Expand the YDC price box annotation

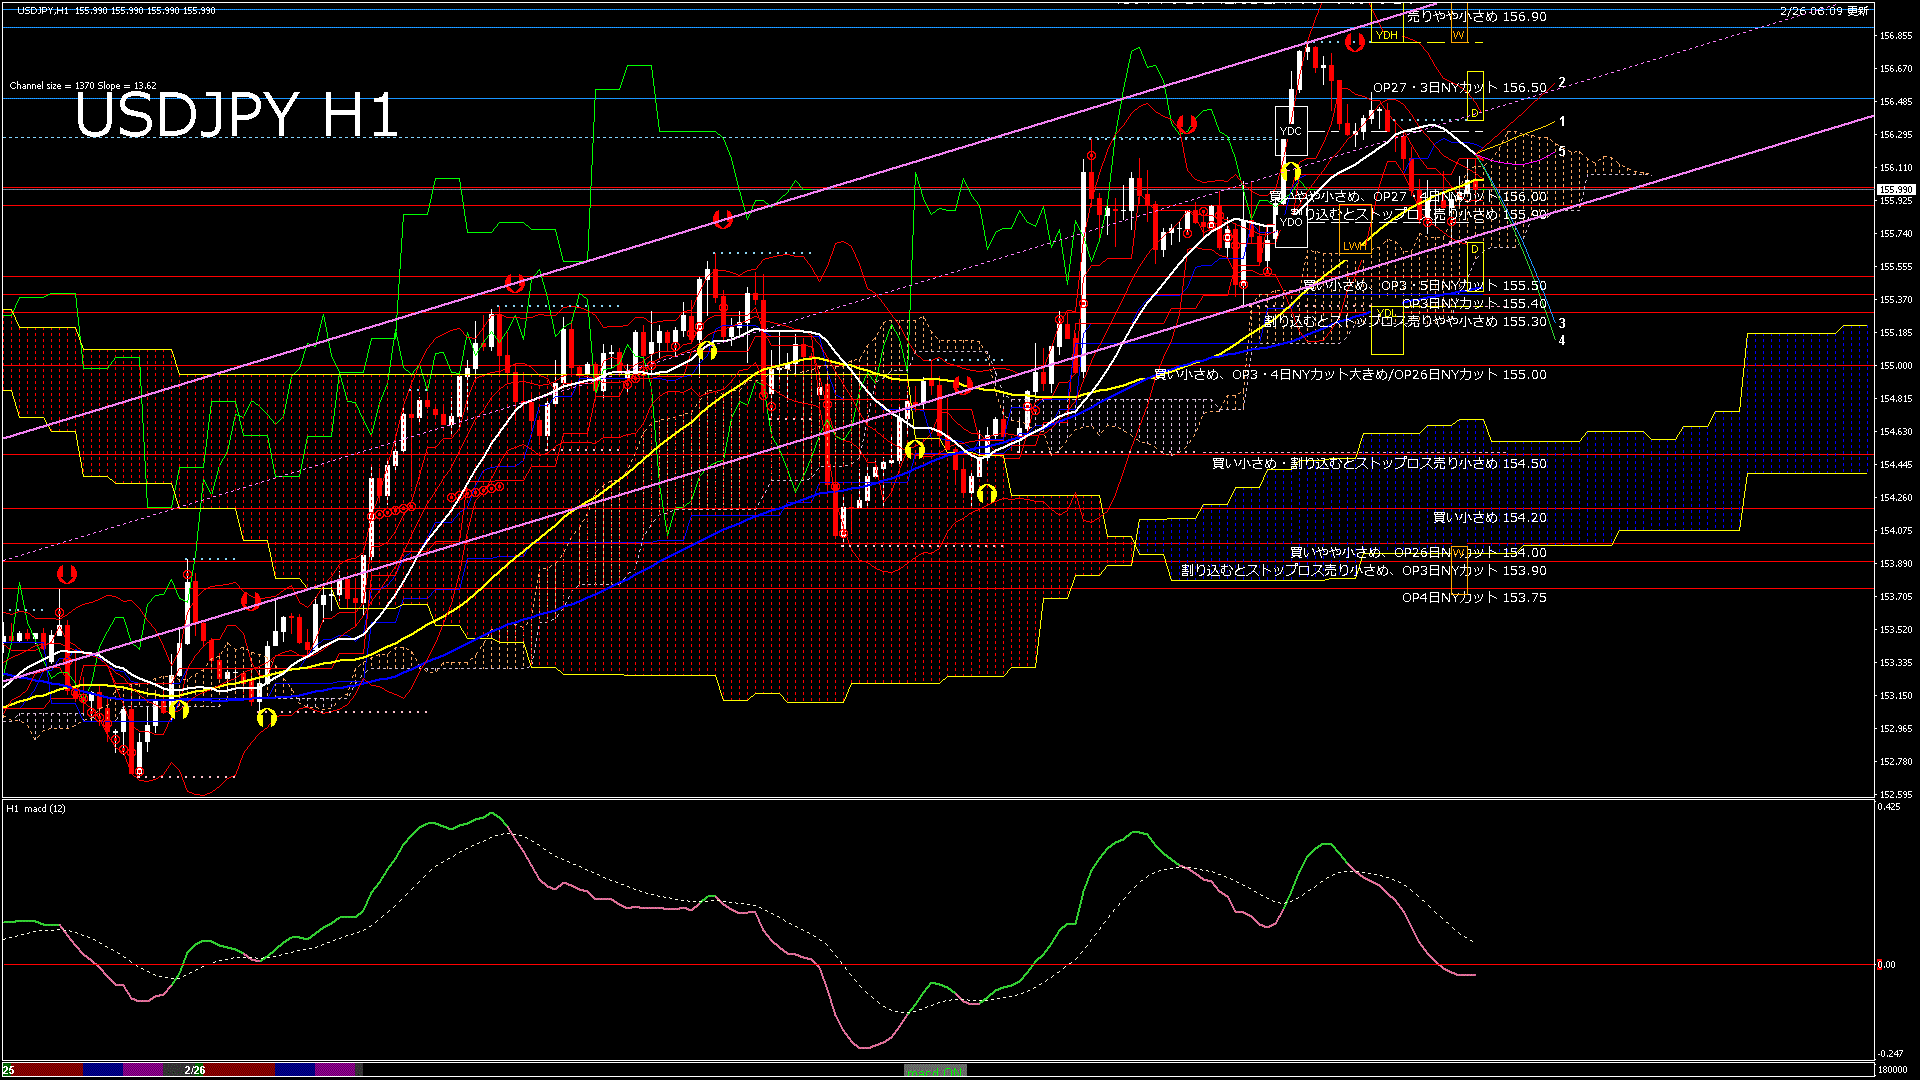point(1291,130)
